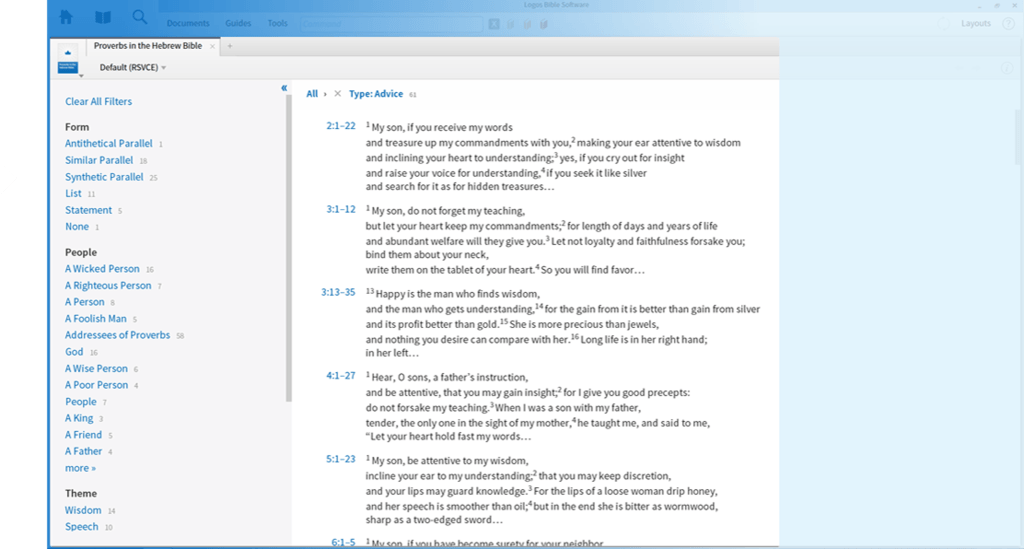The height and width of the screenshot is (549, 1024).
Task: Open the Tools menu
Action: pyautogui.click(x=278, y=24)
